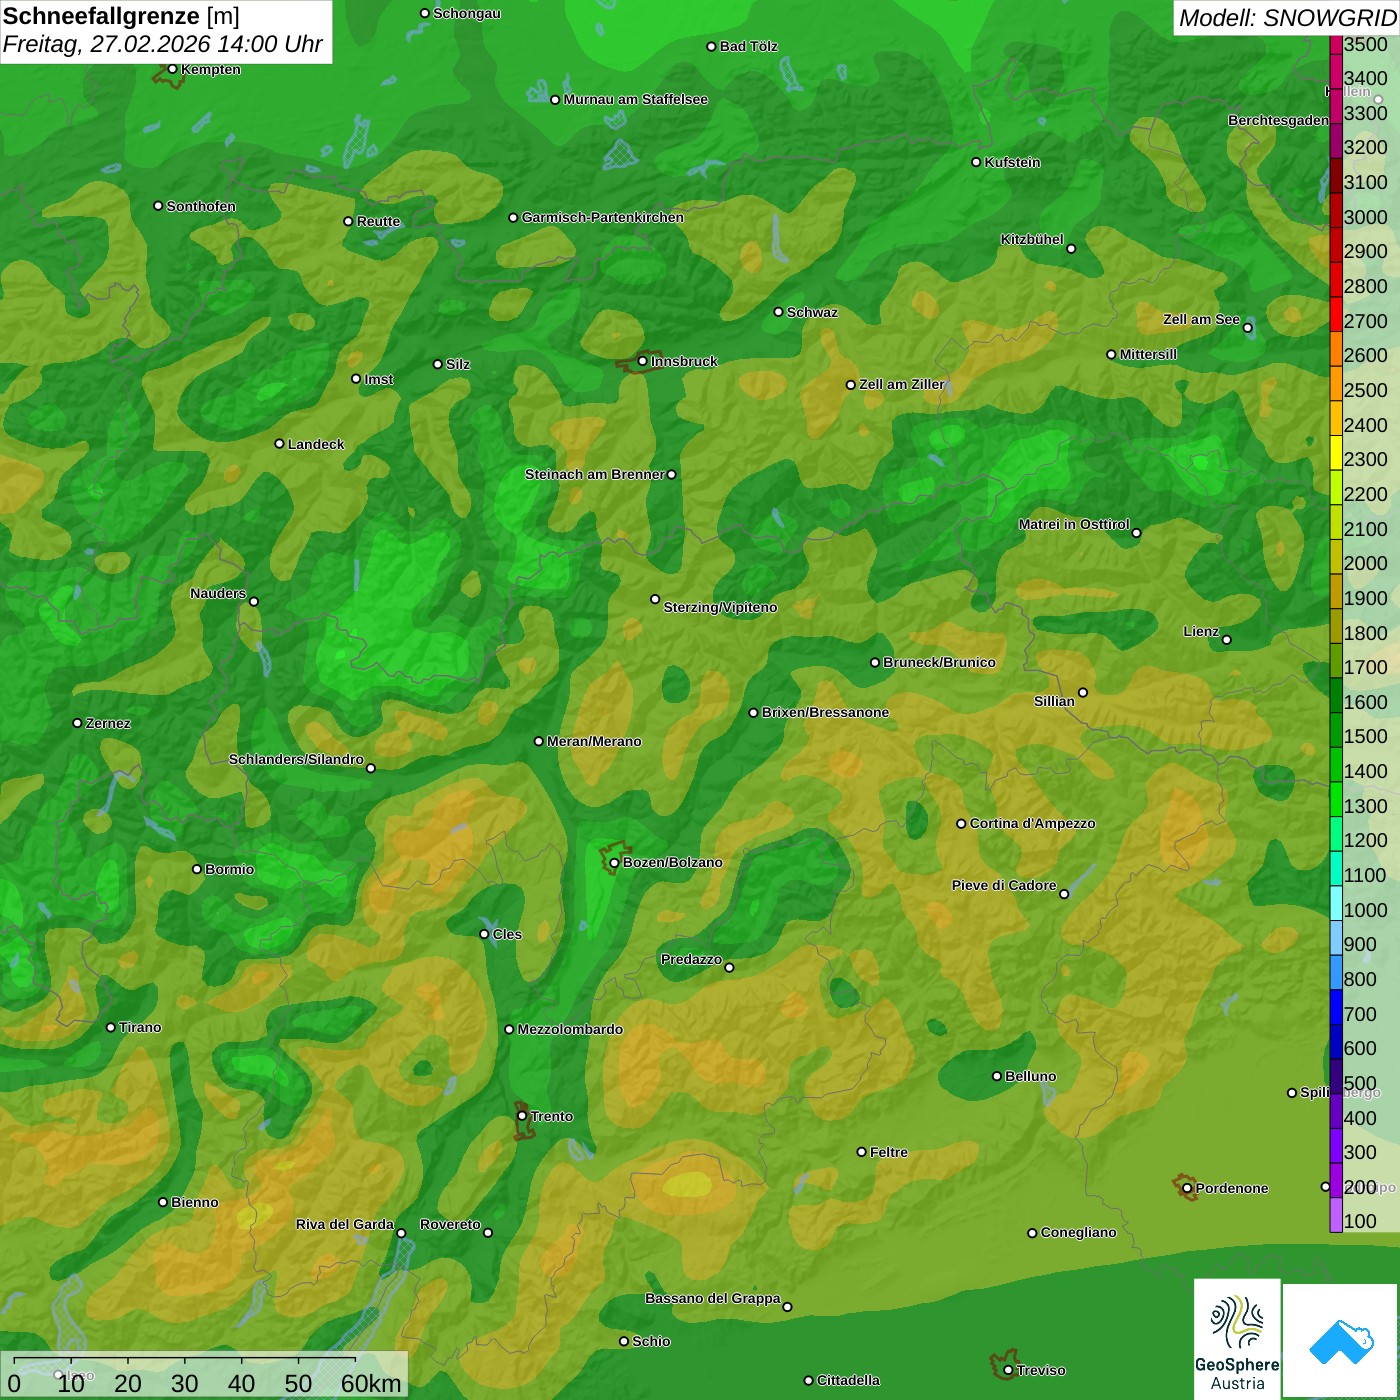
Task: Click the Bozen/Bolzano city label
Action: pyautogui.click(x=672, y=862)
